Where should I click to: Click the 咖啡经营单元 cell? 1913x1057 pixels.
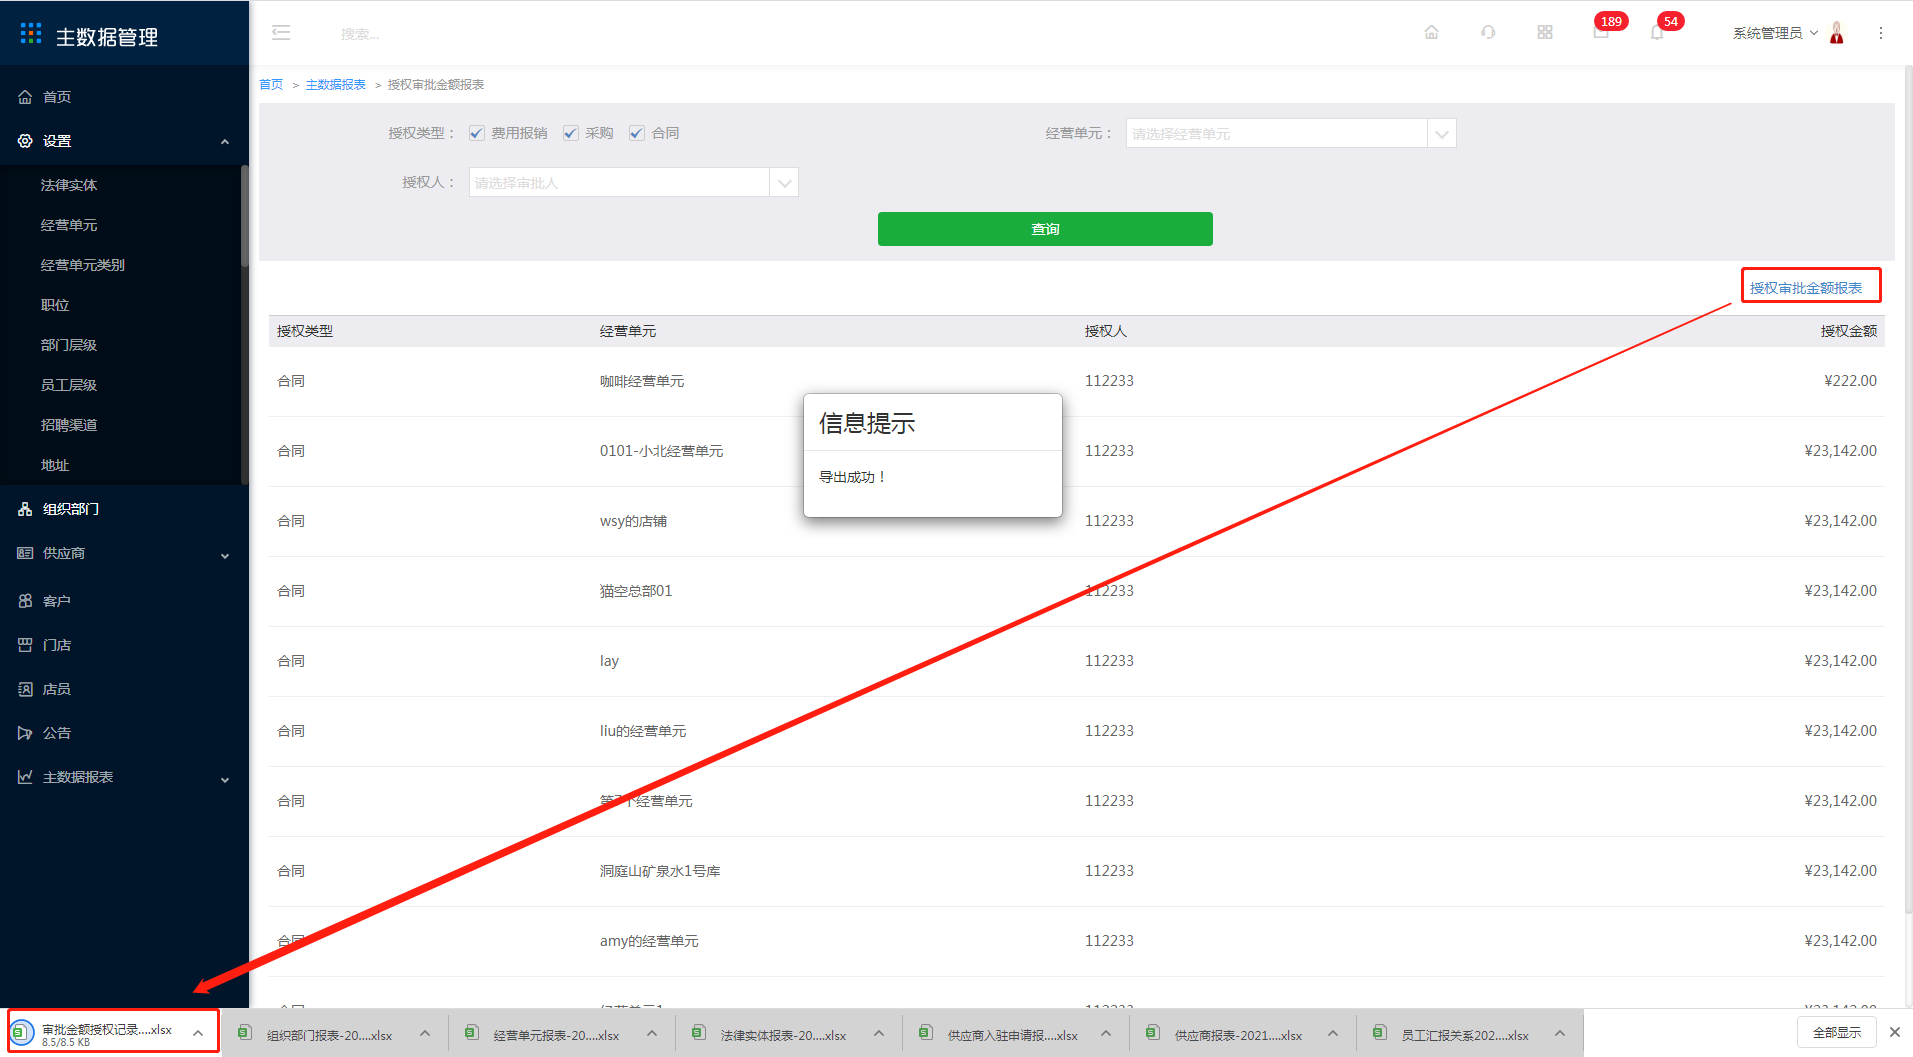(642, 381)
